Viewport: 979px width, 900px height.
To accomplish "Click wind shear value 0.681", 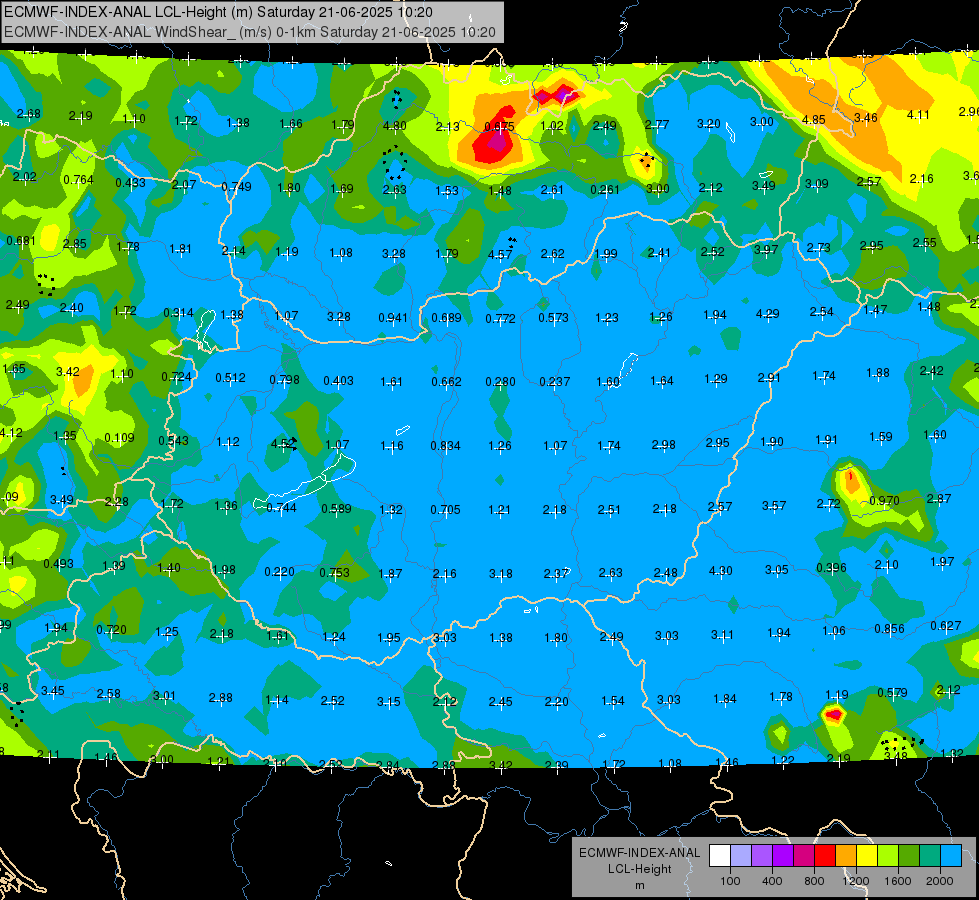I will pyautogui.click(x=21, y=241).
